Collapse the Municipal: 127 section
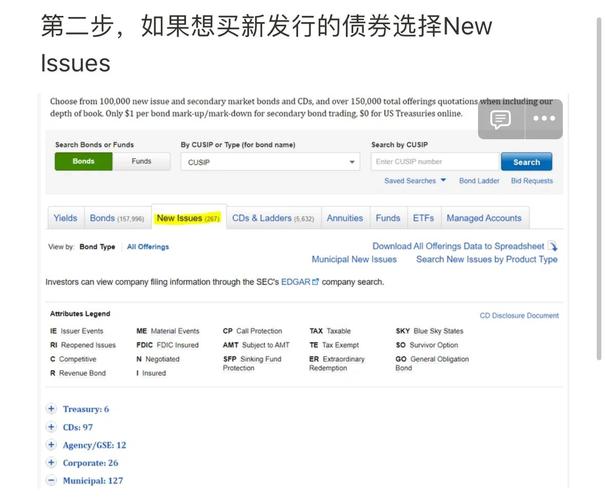This screenshot has height=500, width=606. (51, 481)
